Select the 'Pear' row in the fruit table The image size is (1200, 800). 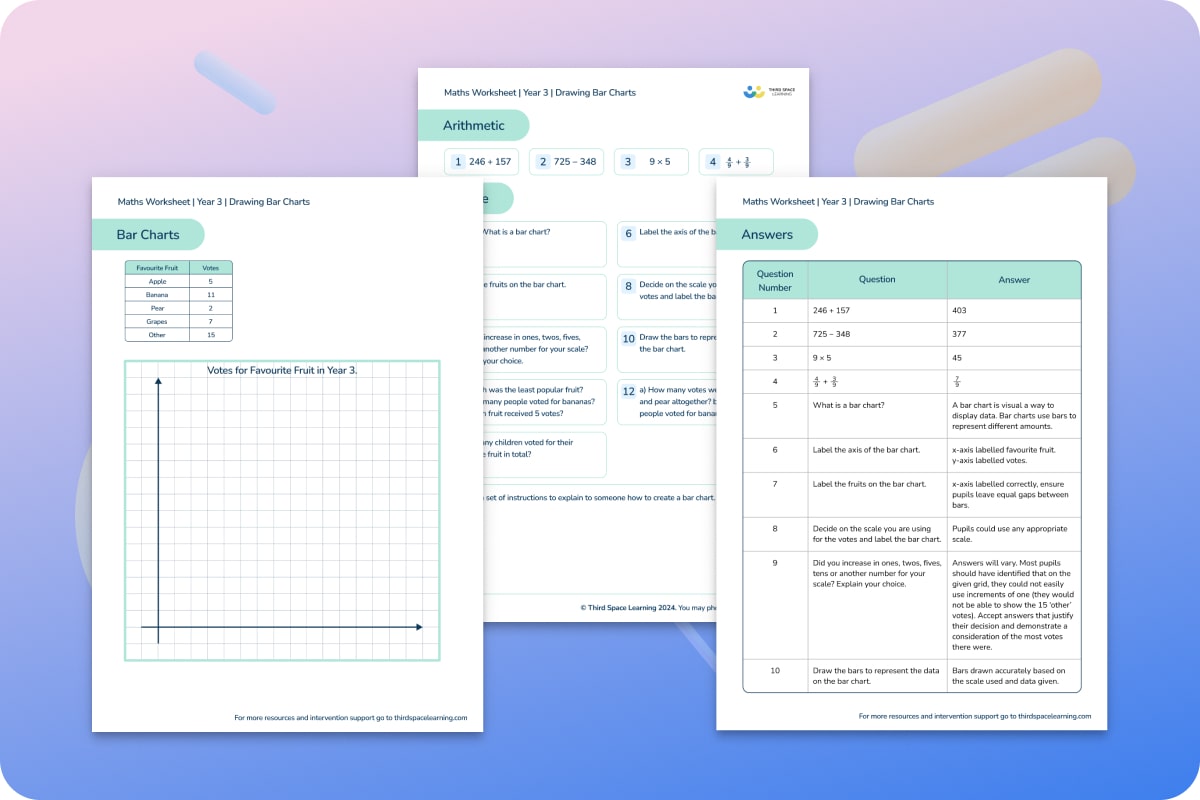coord(179,309)
